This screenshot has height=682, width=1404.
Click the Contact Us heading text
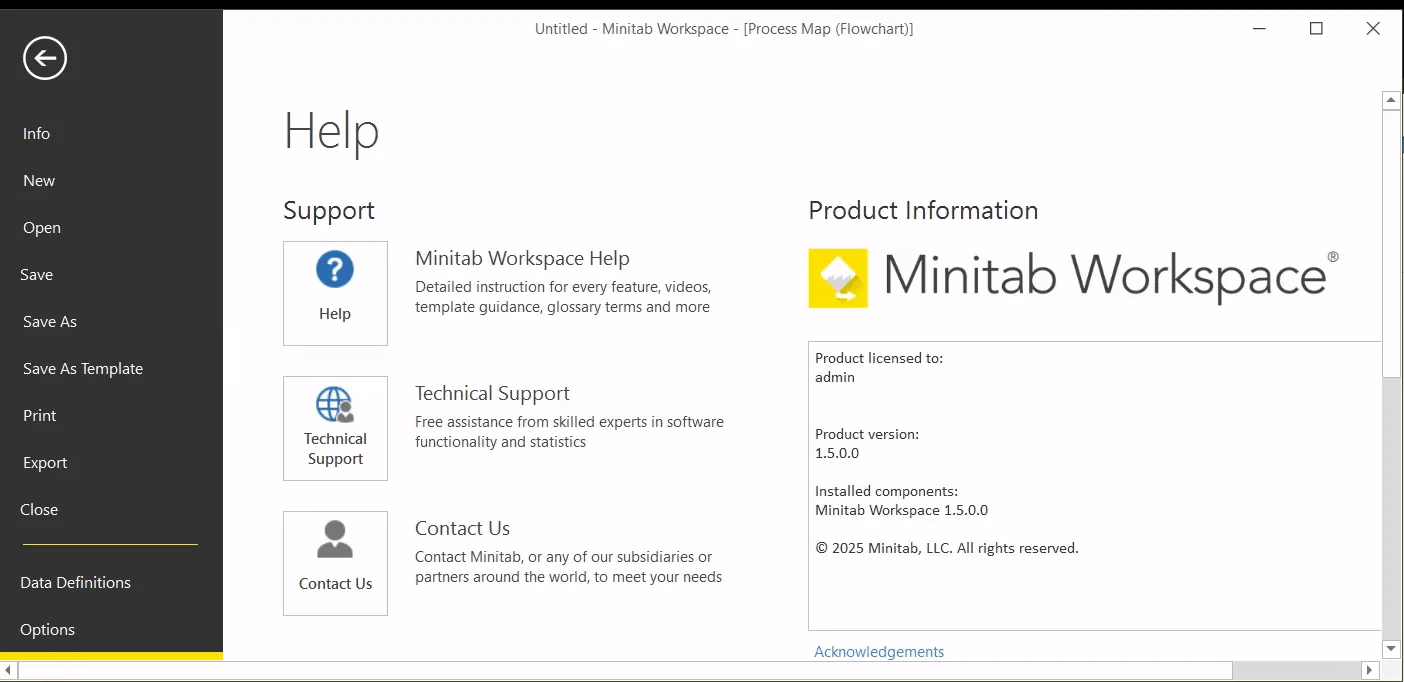pos(462,529)
